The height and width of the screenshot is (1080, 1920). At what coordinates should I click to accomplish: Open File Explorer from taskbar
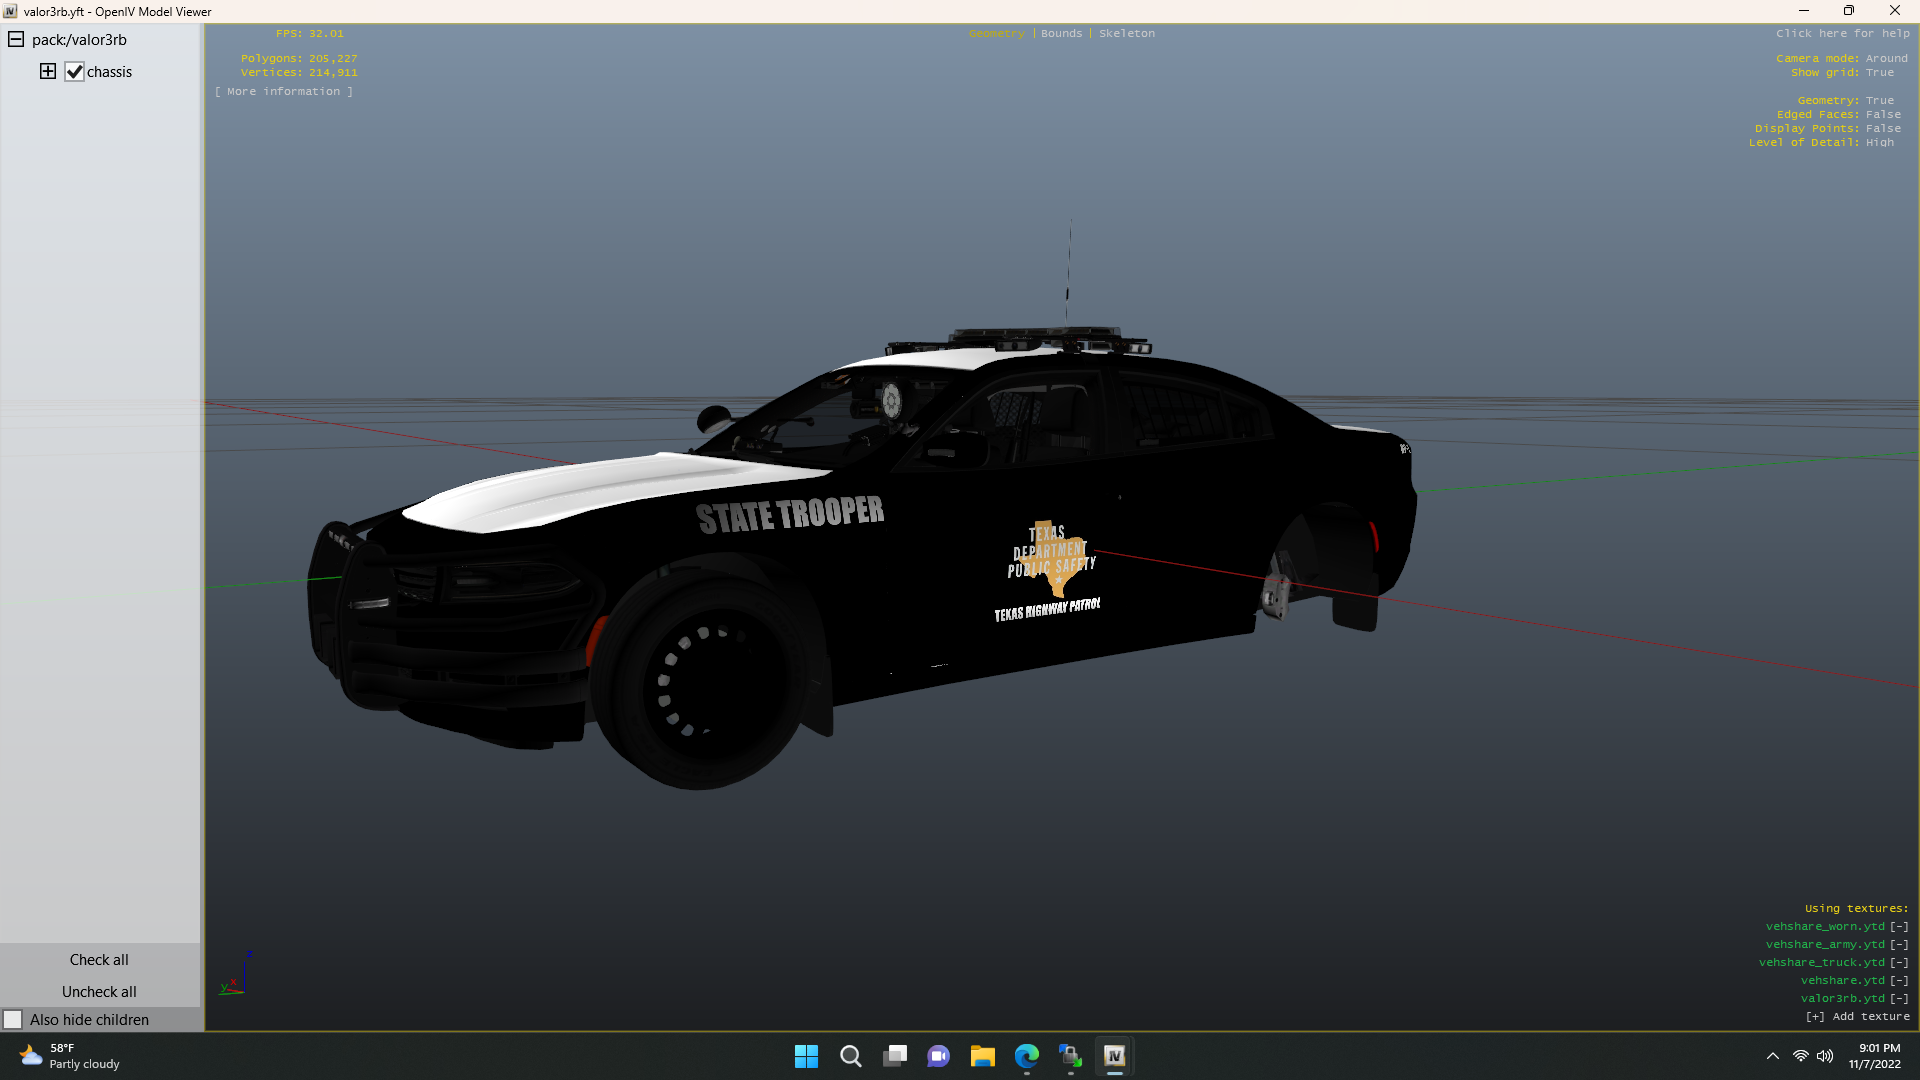[x=982, y=1056]
